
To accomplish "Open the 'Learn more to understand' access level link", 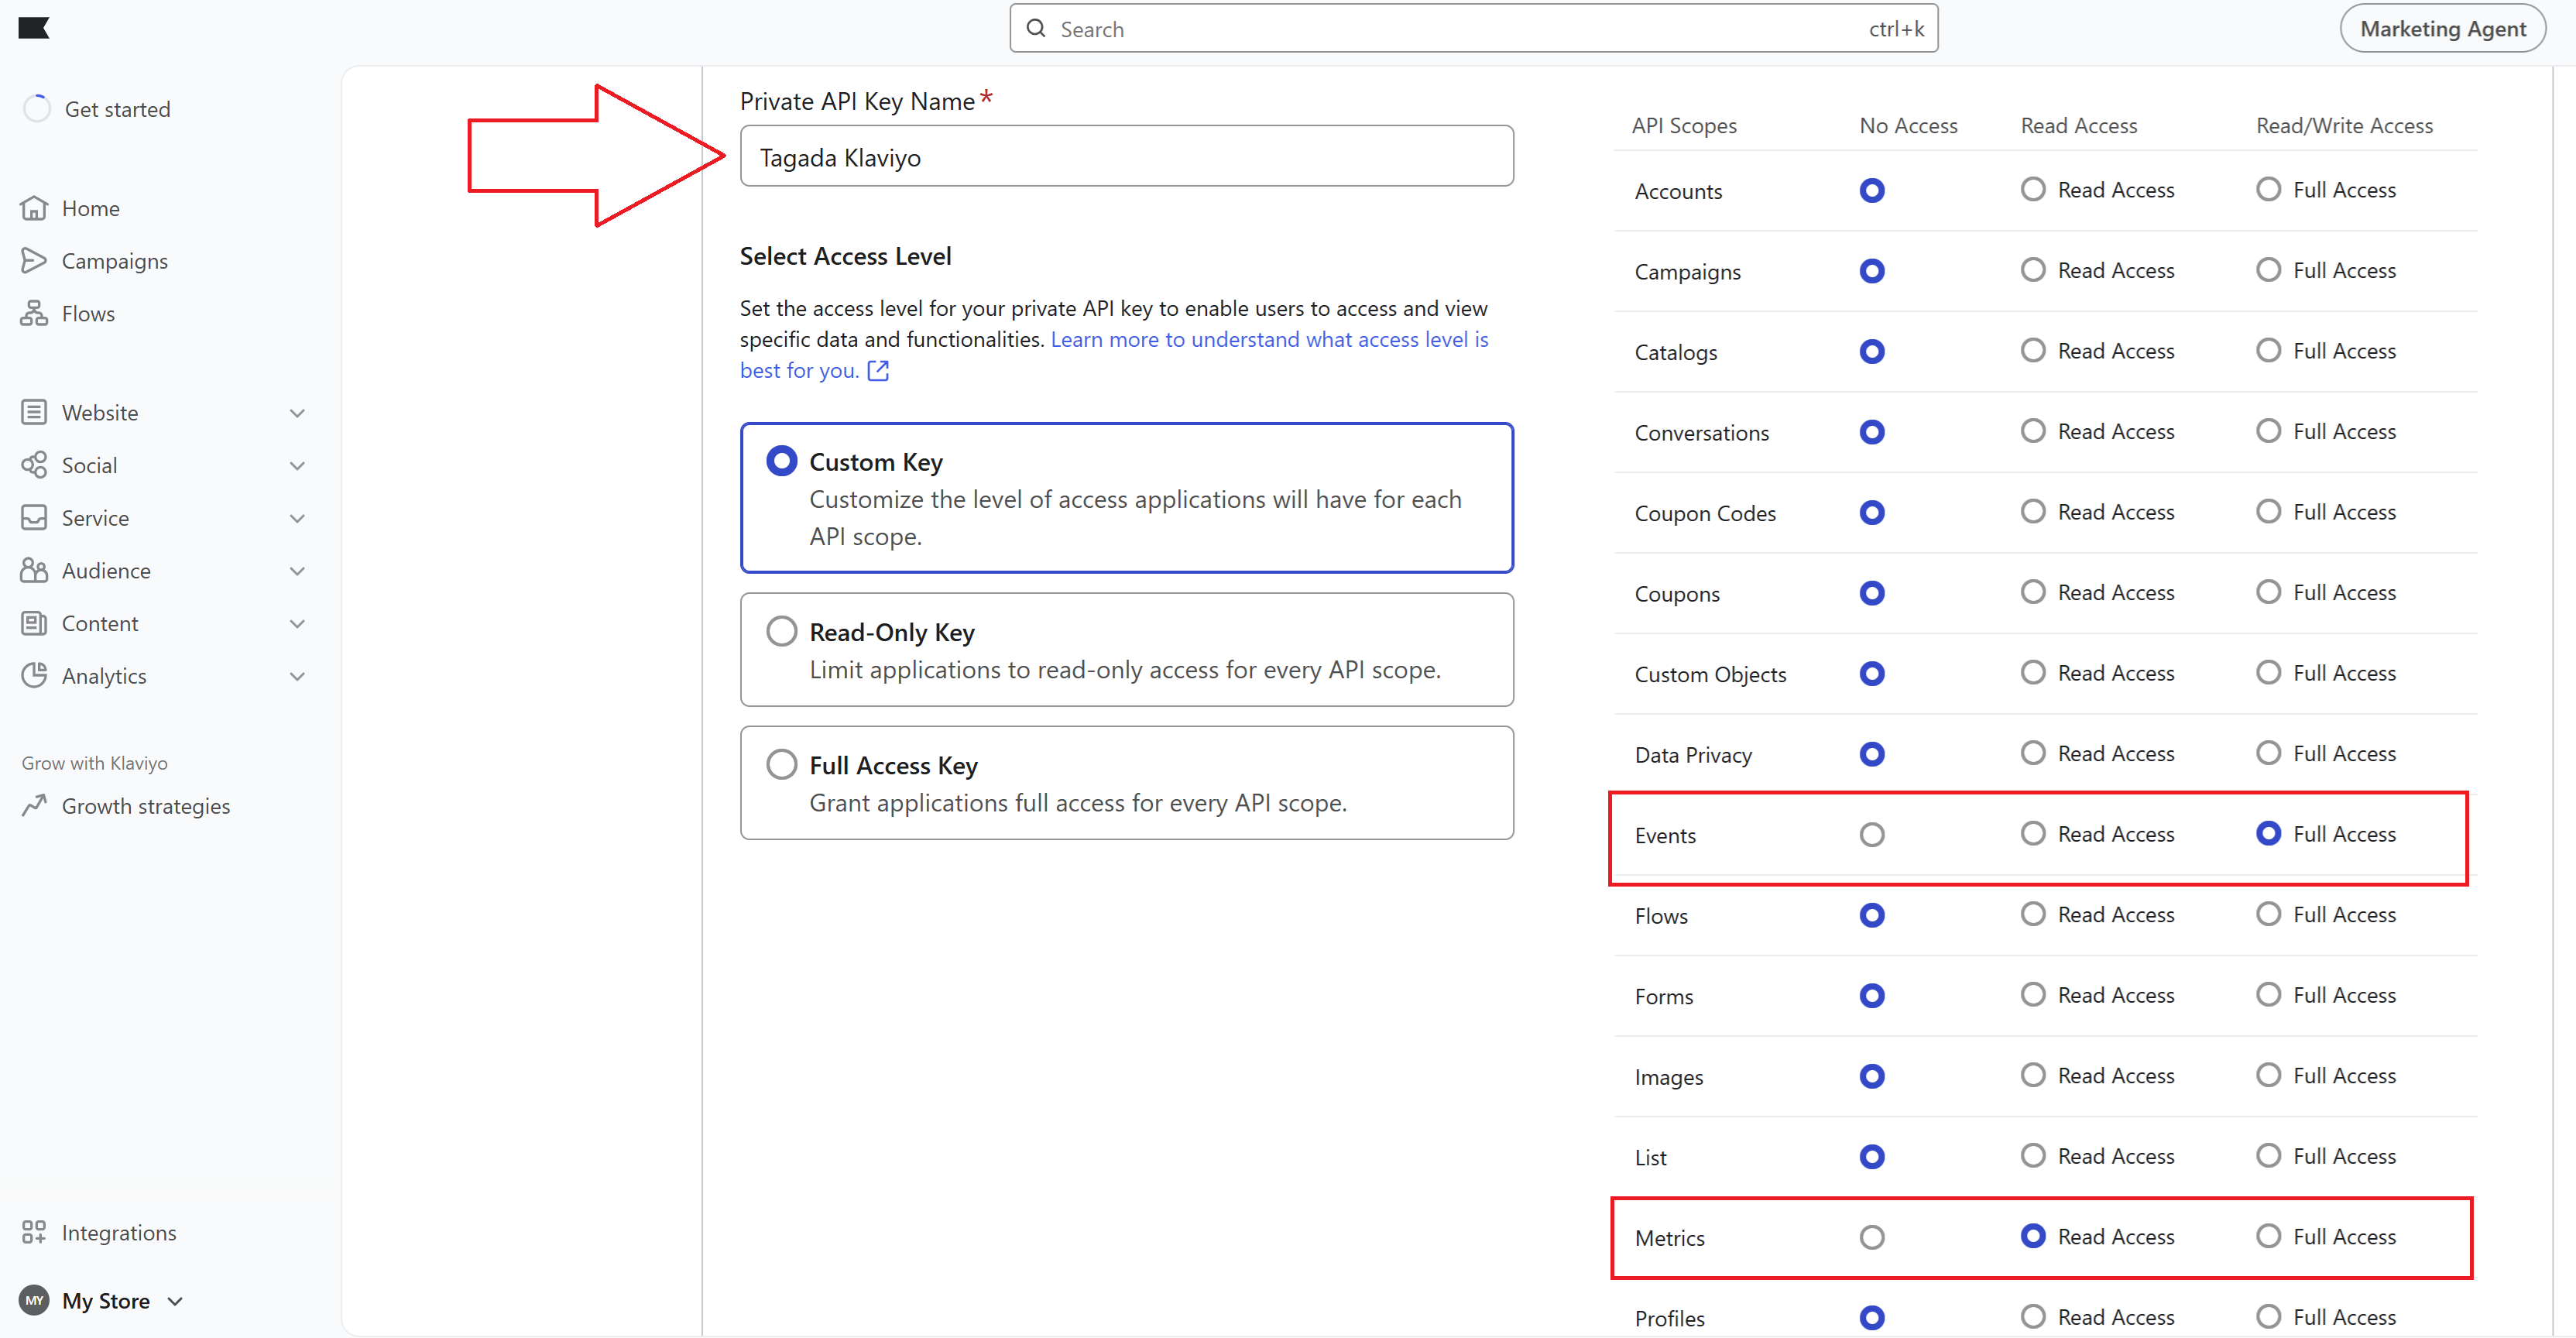I will pos(1268,340).
